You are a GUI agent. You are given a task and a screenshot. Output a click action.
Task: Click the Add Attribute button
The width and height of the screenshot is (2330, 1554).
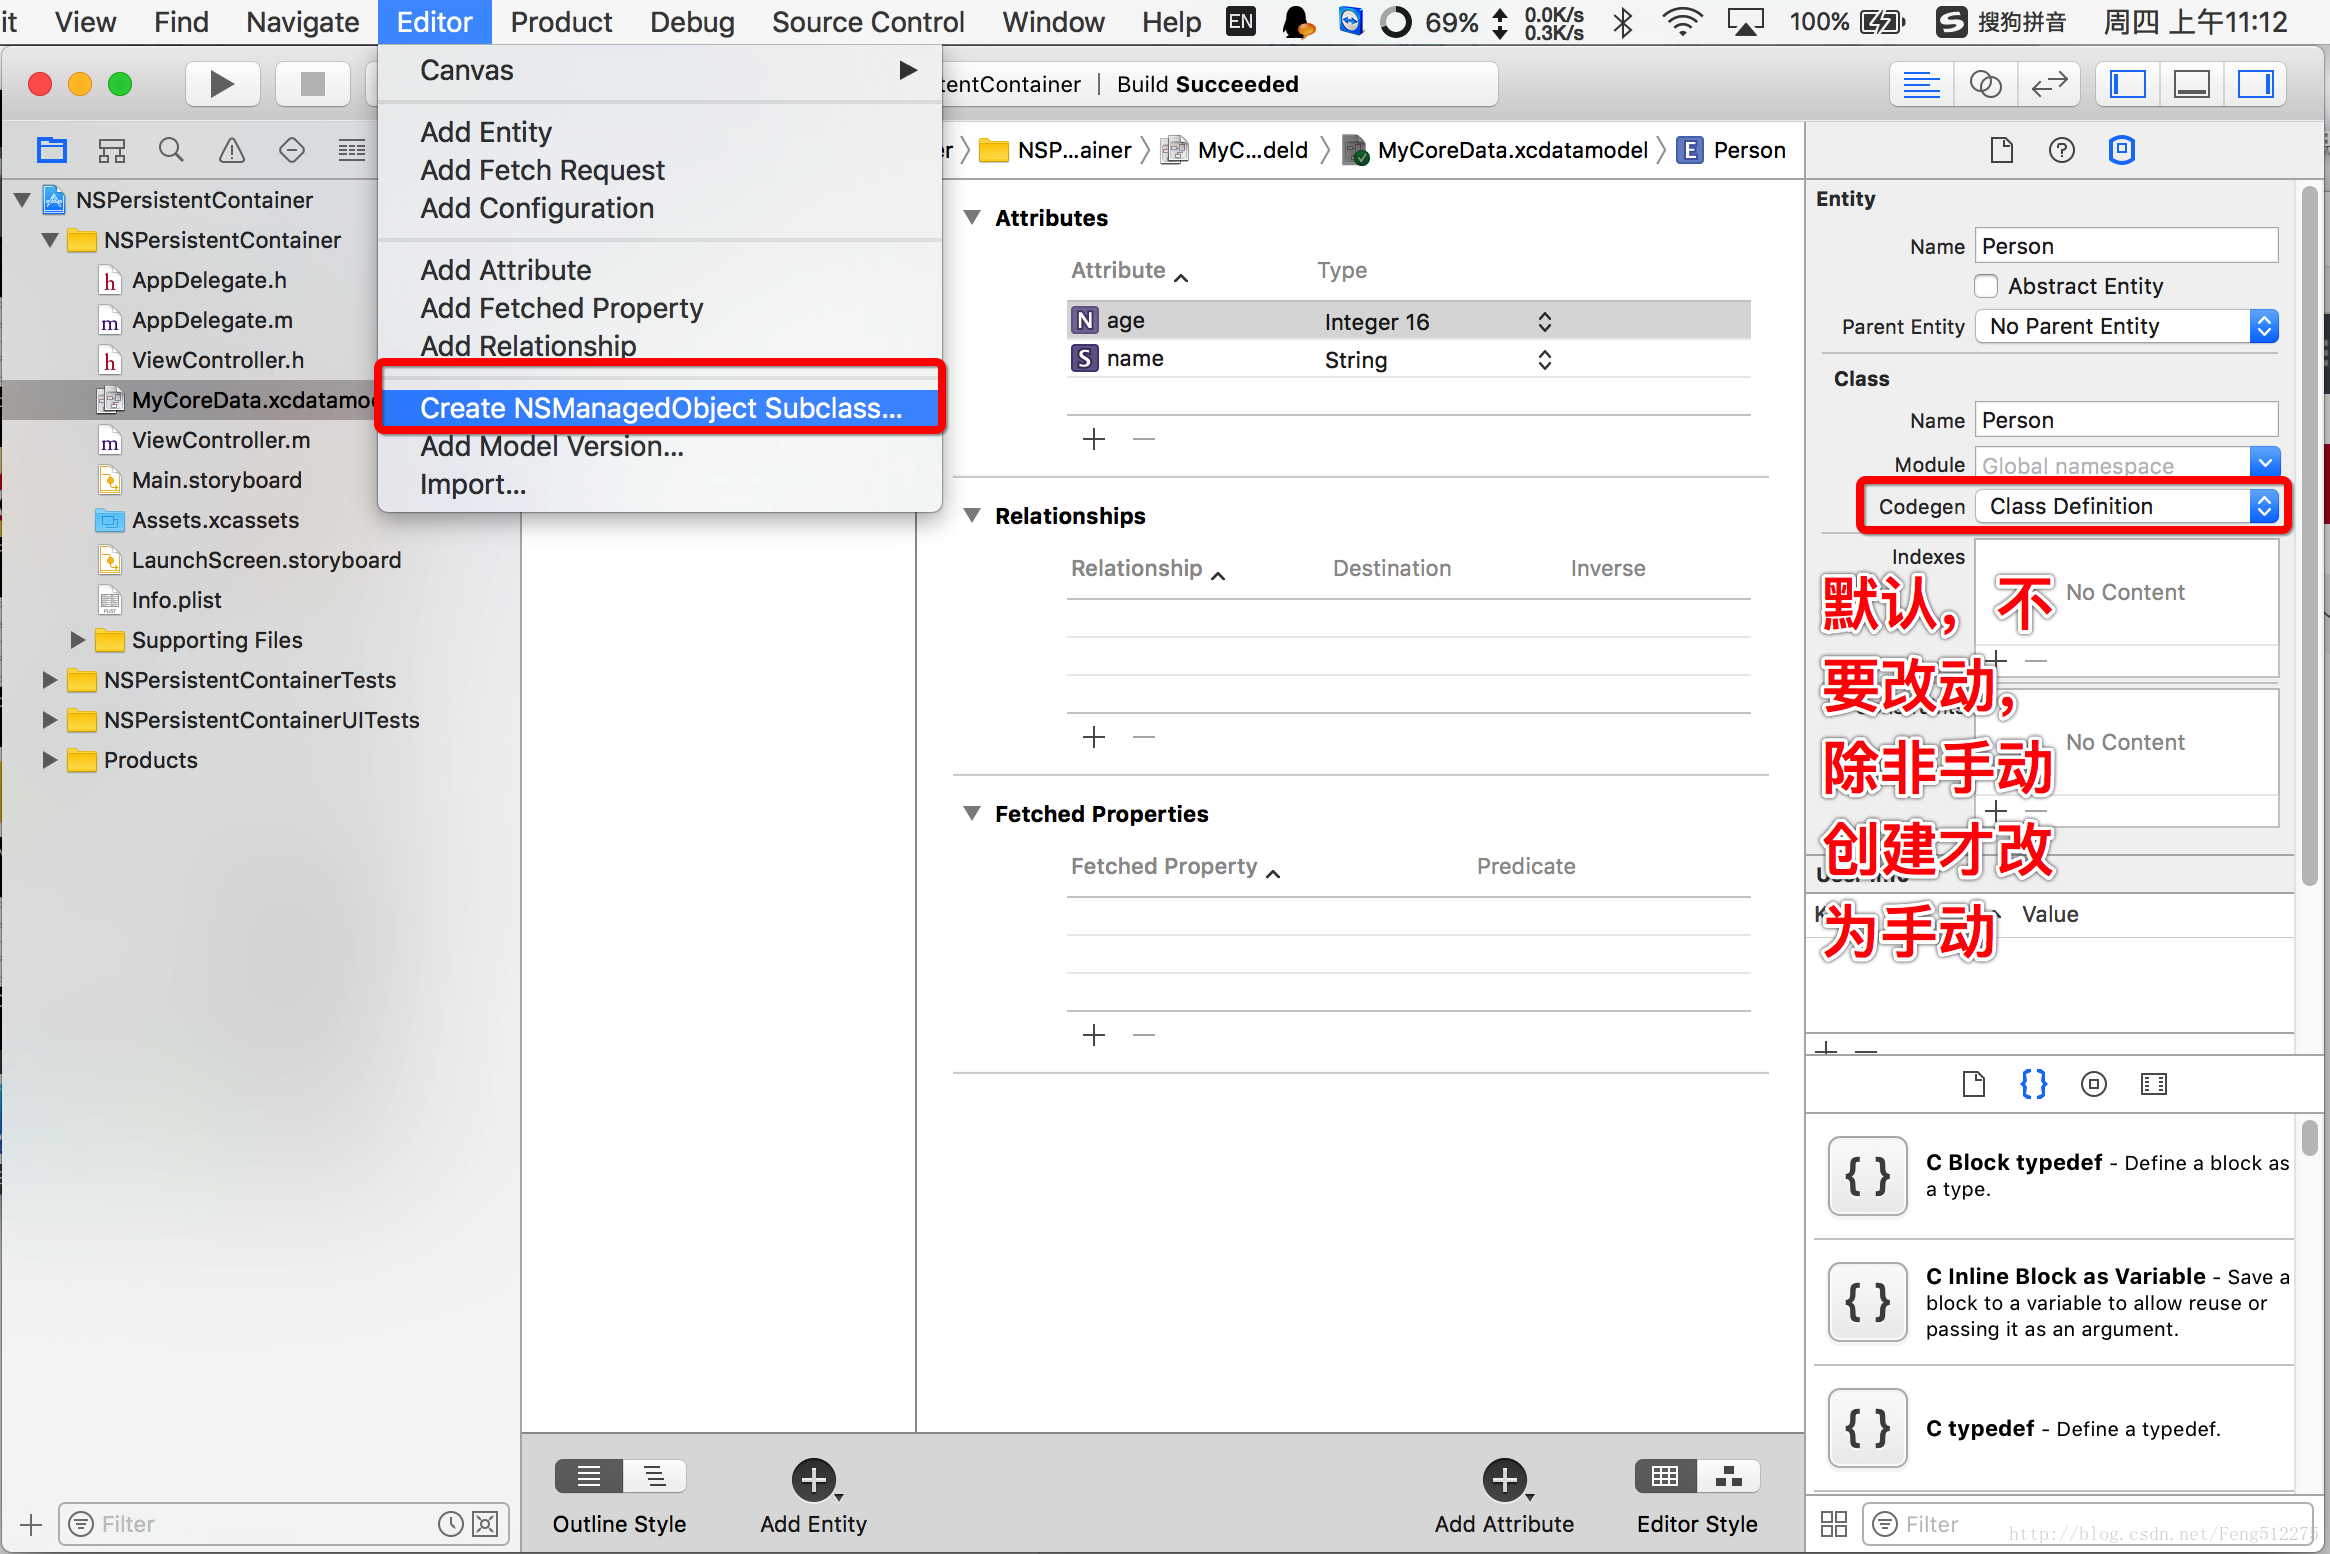[1504, 1480]
